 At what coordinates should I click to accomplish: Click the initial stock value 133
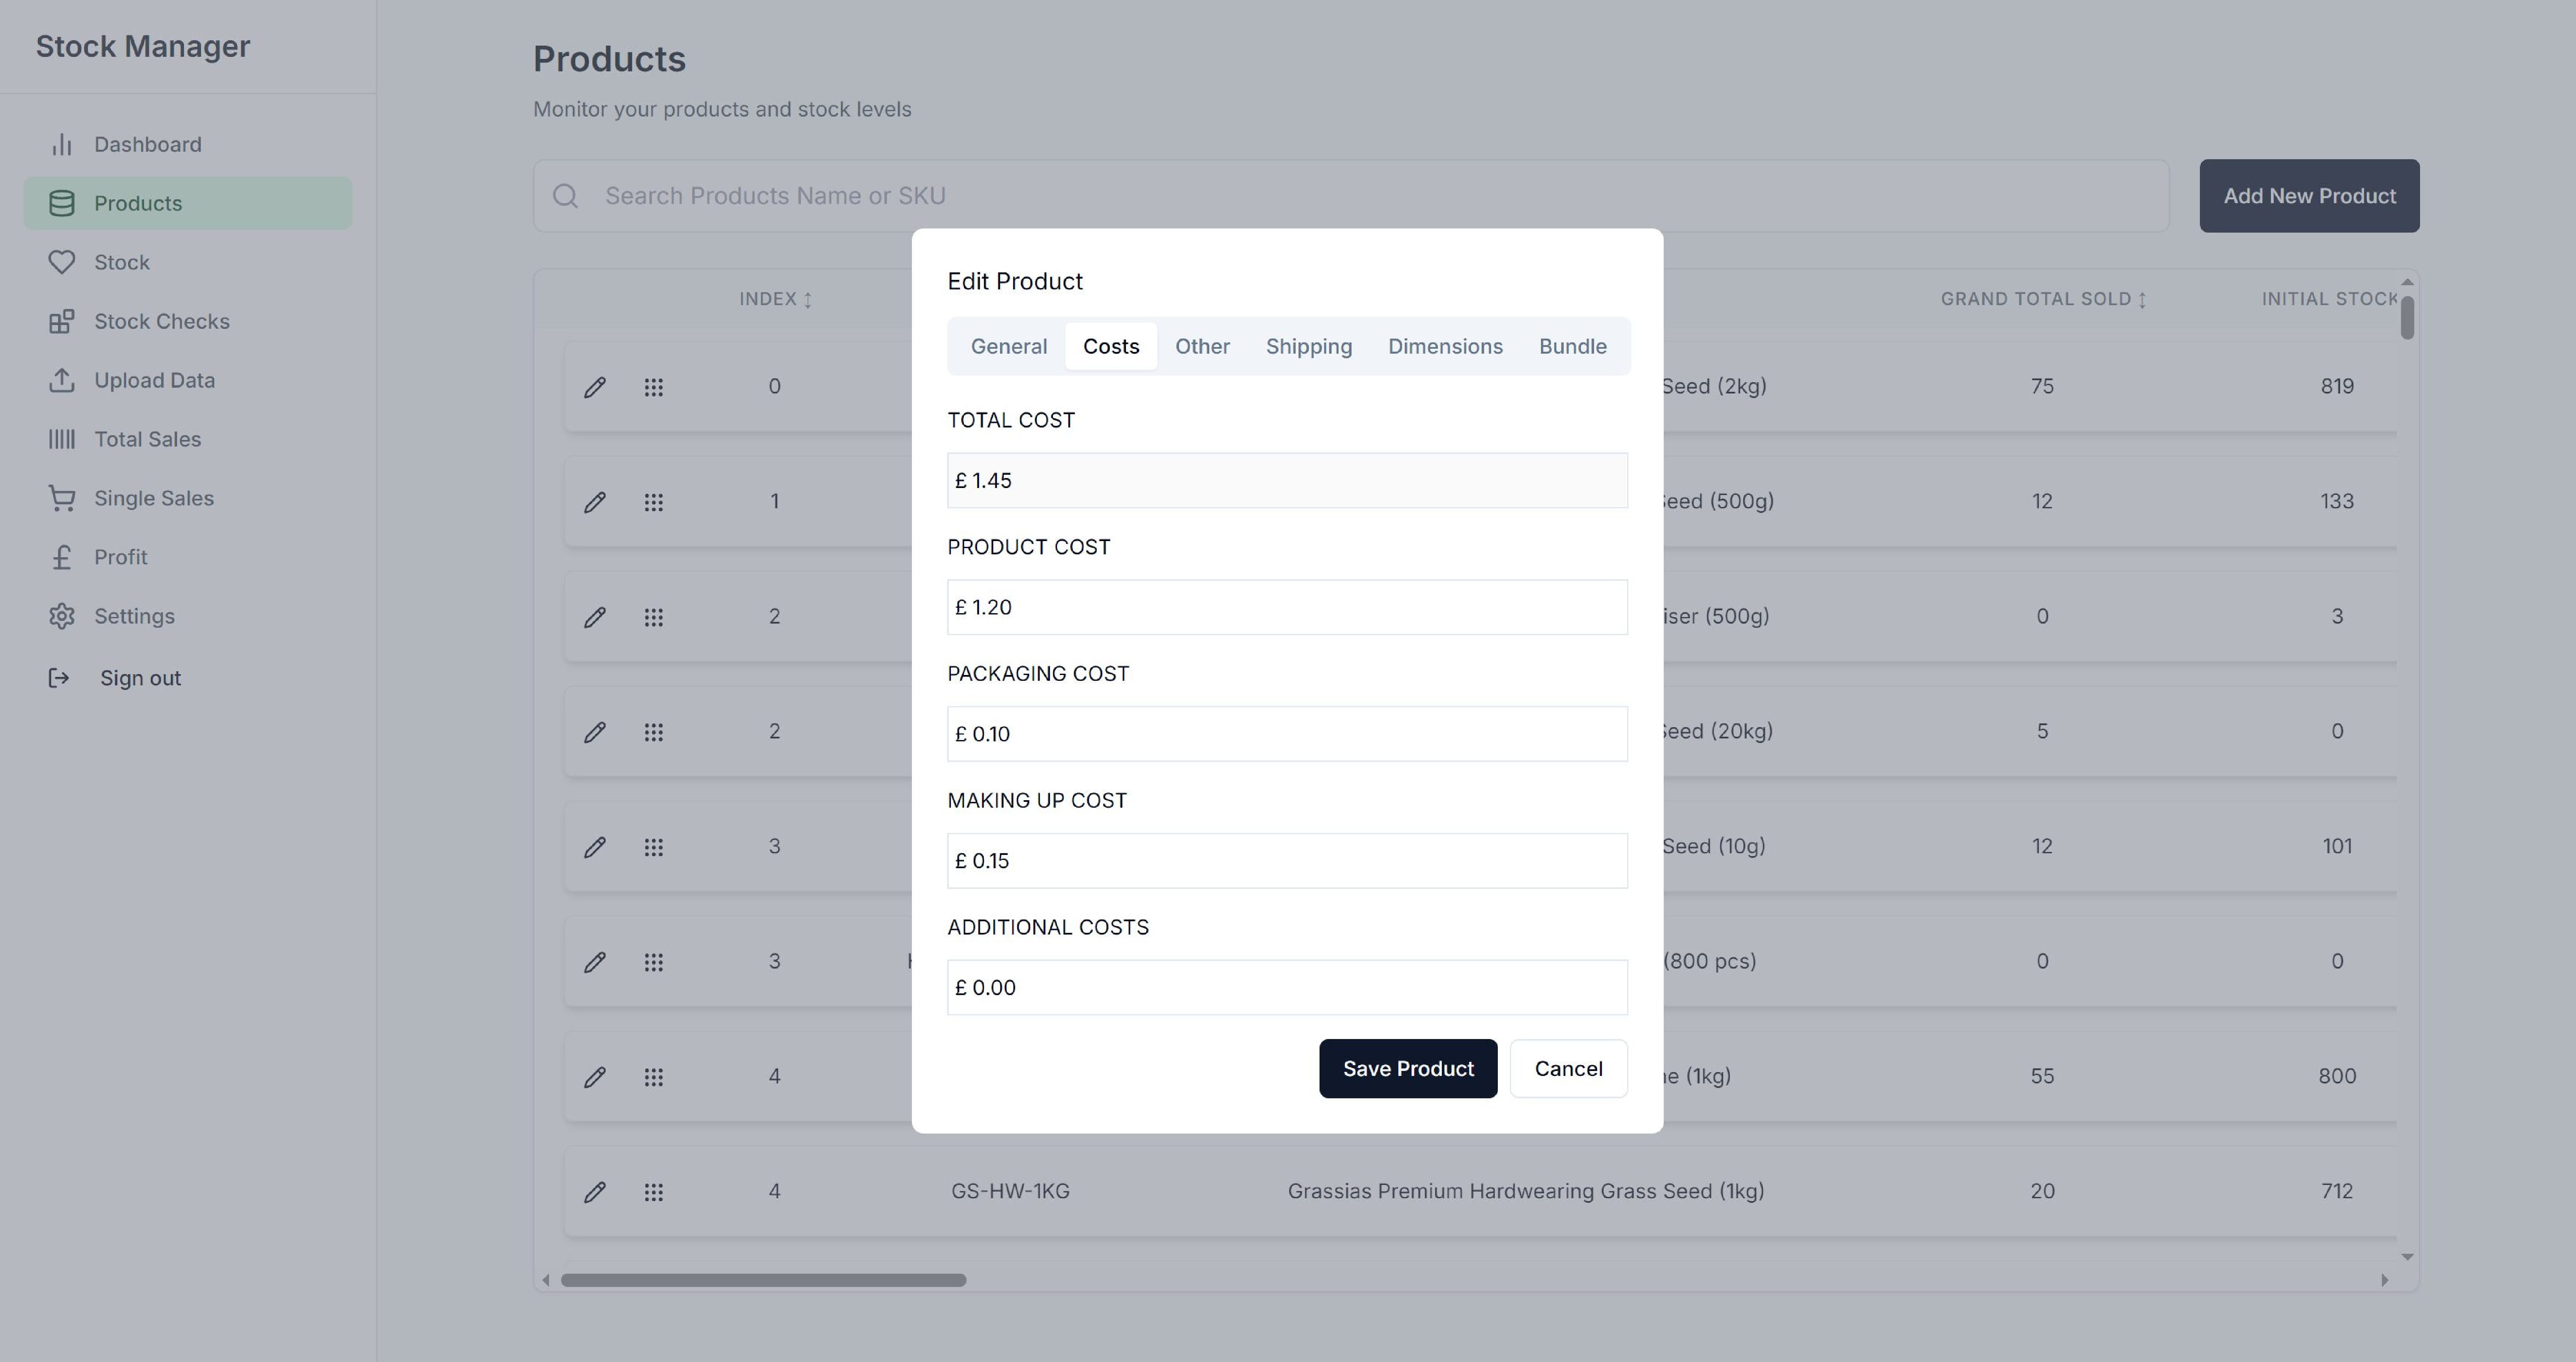click(x=2337, y=501)
